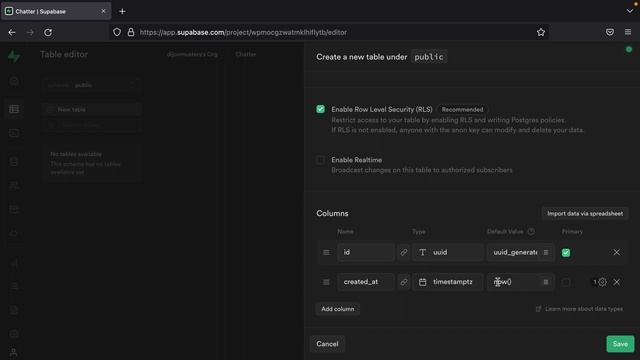Image resolution: width=640 pixels, height=360 pixels.
Task: Click the foreign key link icon for id
Action: pyautogui.click(x=404, y=252)
